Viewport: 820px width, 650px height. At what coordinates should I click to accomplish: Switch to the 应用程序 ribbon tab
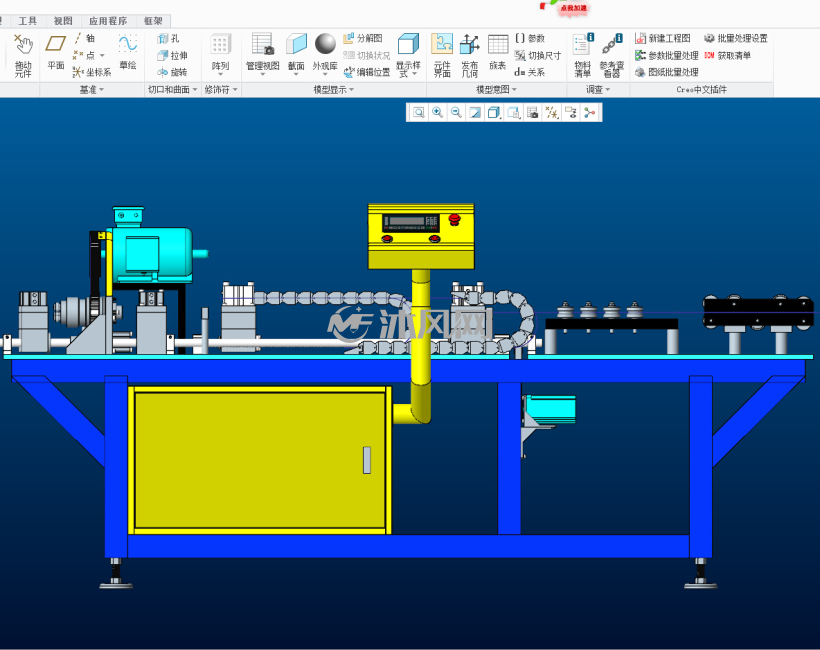[x=108, y=21]
